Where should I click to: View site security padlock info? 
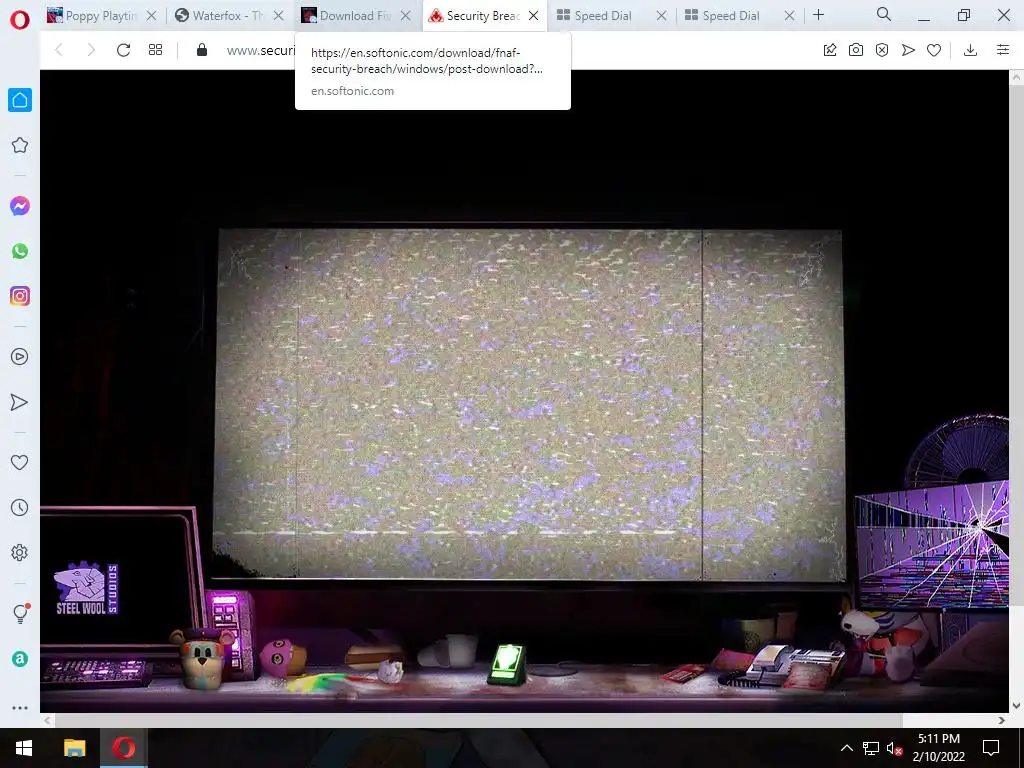(202, 50)
